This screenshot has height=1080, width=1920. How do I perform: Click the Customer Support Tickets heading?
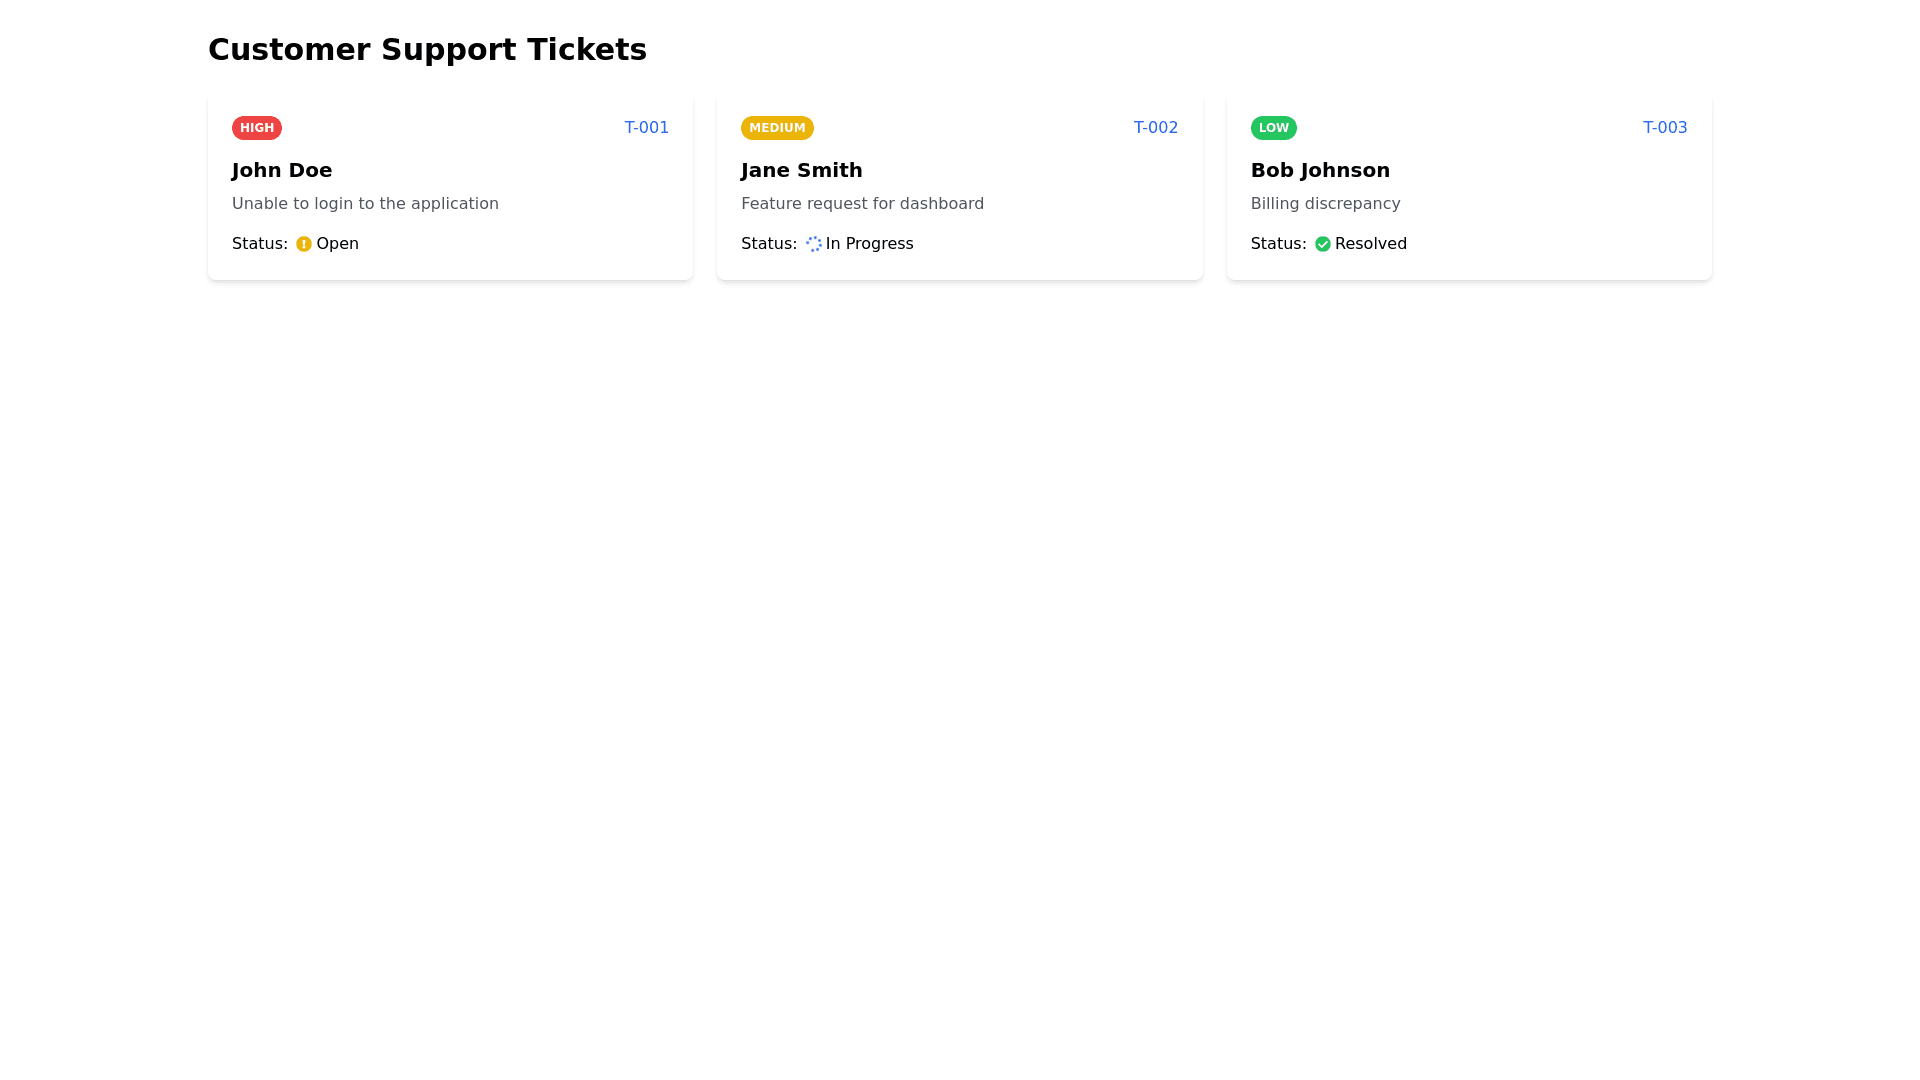tap(427, 50)
